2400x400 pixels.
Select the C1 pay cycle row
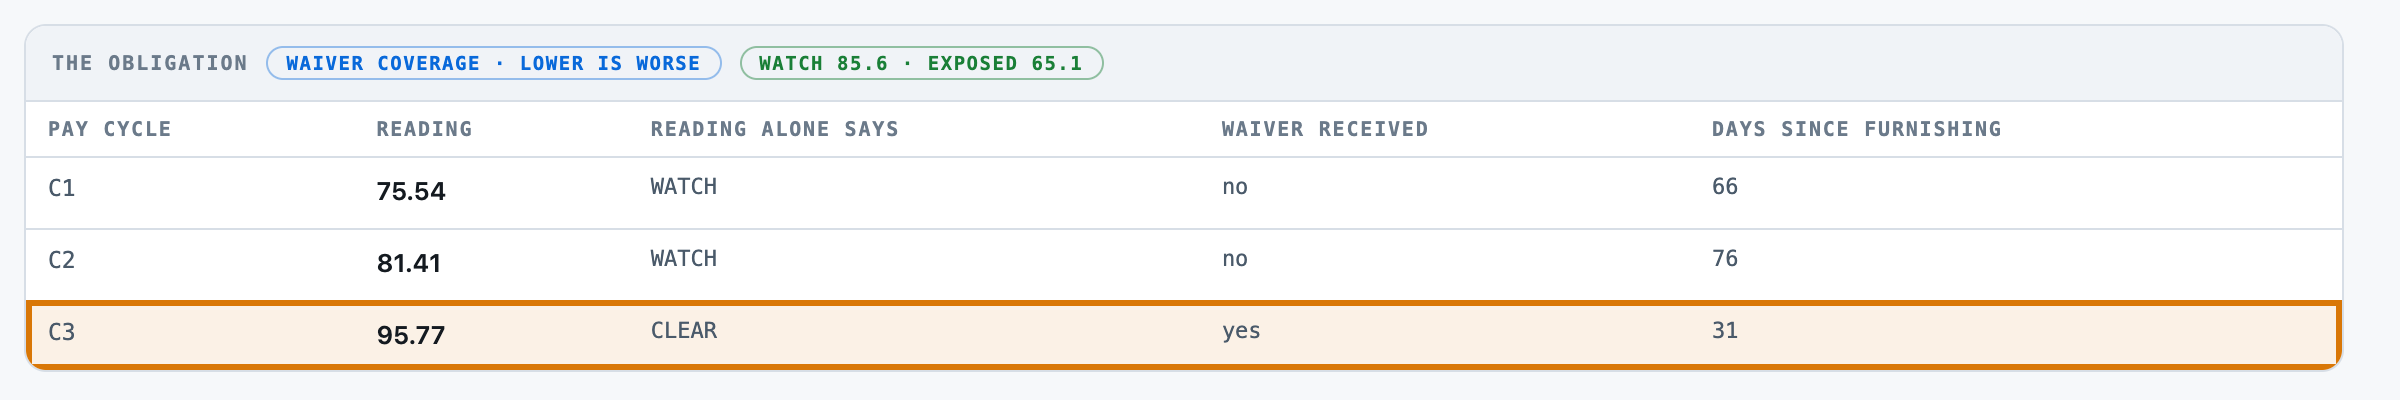tap(1184, 193)
